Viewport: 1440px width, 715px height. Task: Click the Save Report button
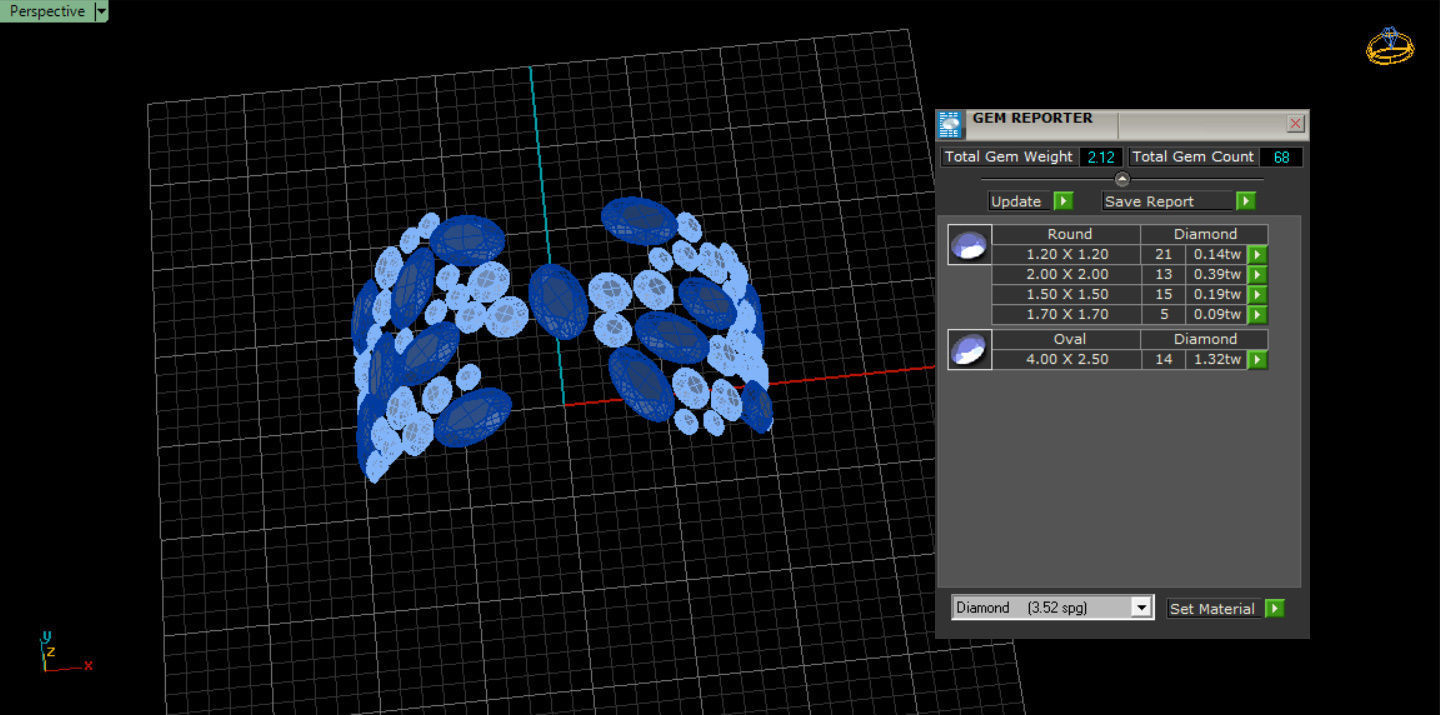tap(1168, 201)
